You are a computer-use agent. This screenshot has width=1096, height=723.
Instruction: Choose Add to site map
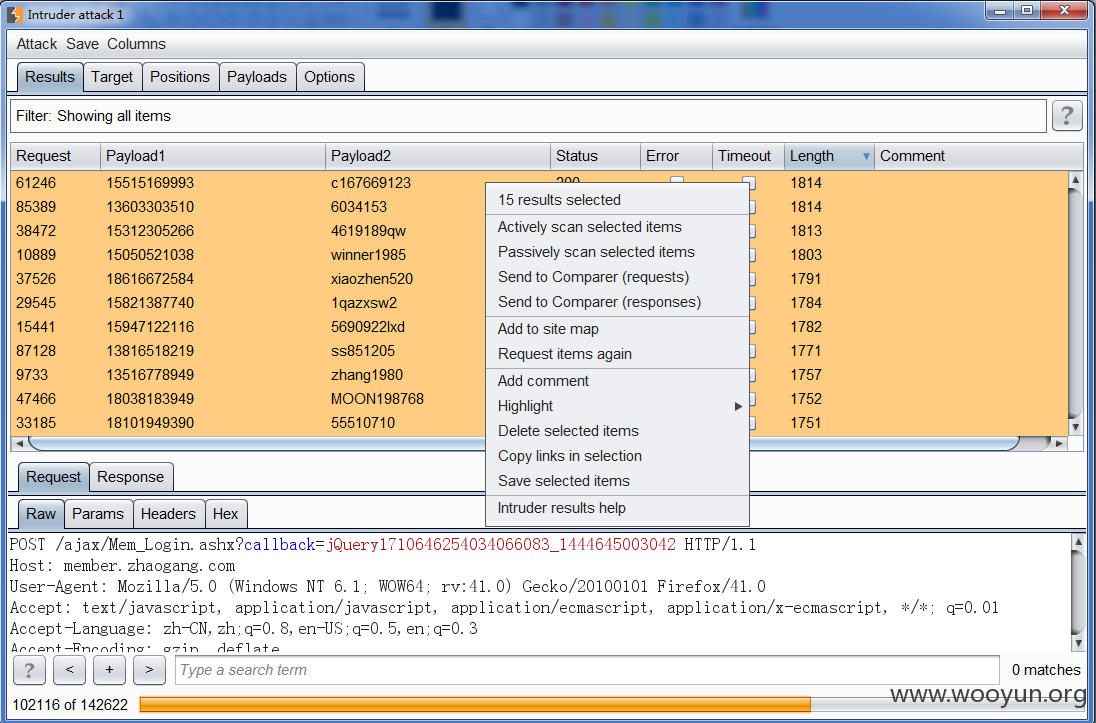[617, 329]
